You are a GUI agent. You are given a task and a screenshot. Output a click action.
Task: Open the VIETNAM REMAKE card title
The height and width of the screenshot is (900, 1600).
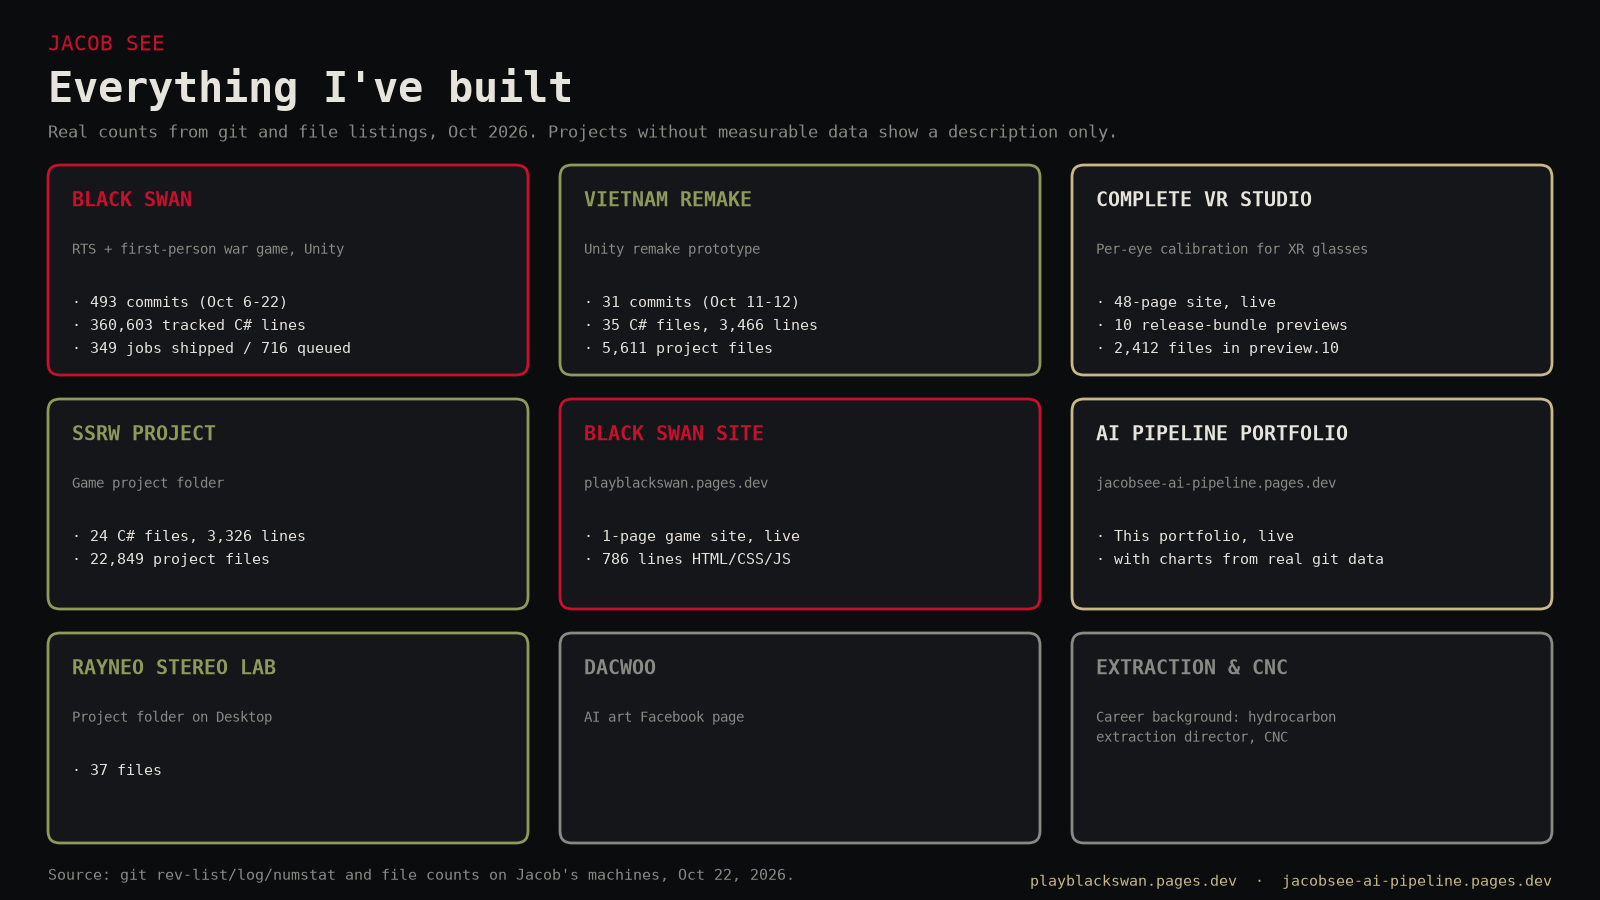click(x=668, y=199)
